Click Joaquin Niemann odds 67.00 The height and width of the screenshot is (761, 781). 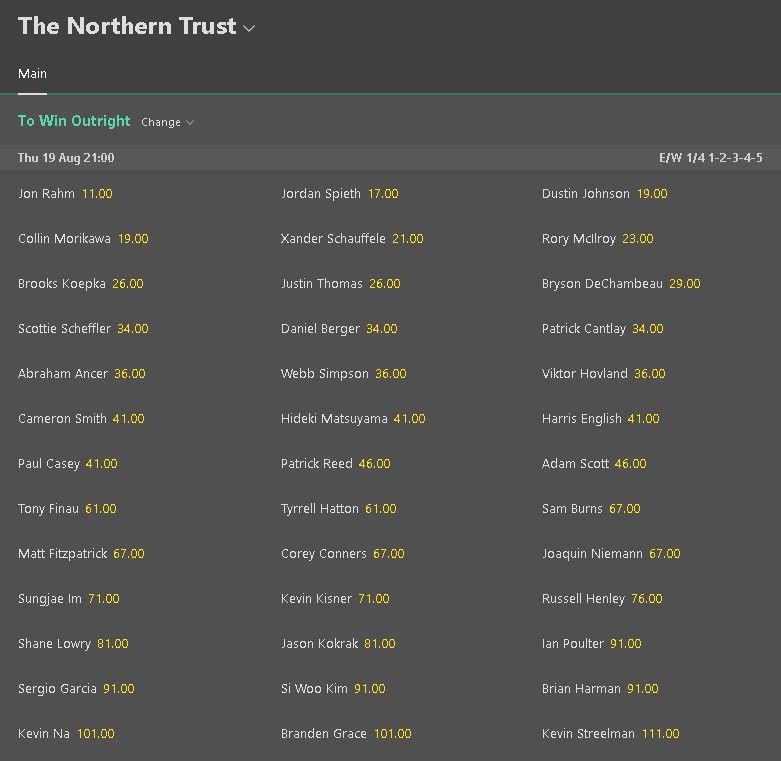pyautogui.click(x=664, y=554)
